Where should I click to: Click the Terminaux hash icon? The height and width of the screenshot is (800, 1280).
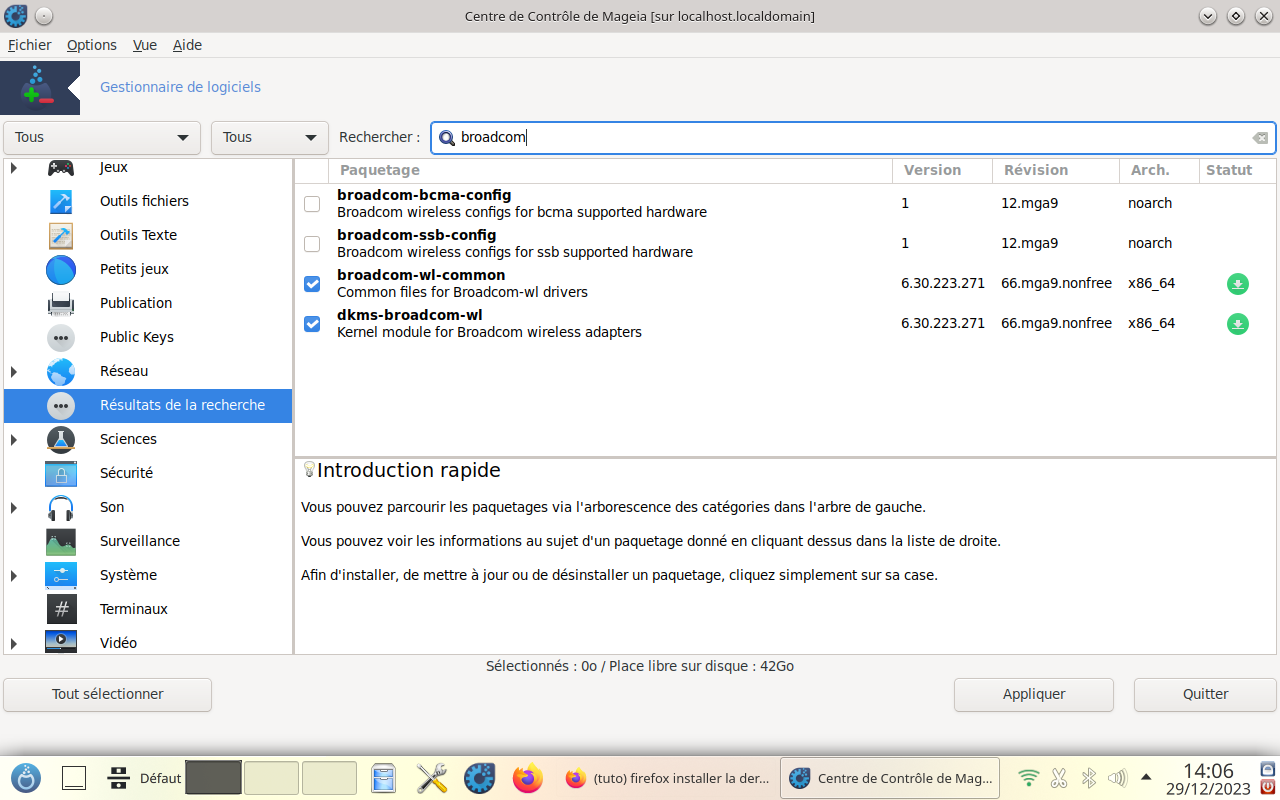61,609
